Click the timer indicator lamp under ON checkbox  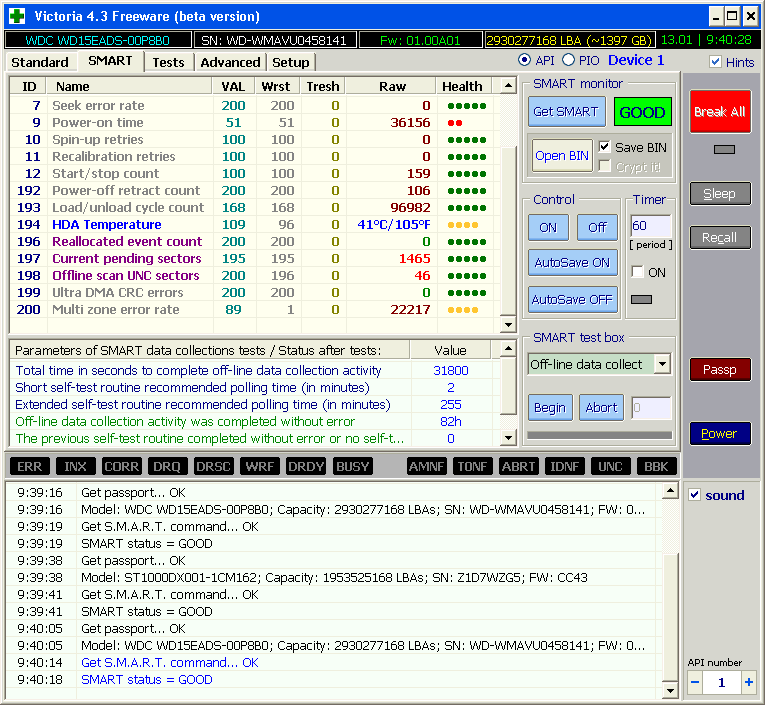click(642, 299)
